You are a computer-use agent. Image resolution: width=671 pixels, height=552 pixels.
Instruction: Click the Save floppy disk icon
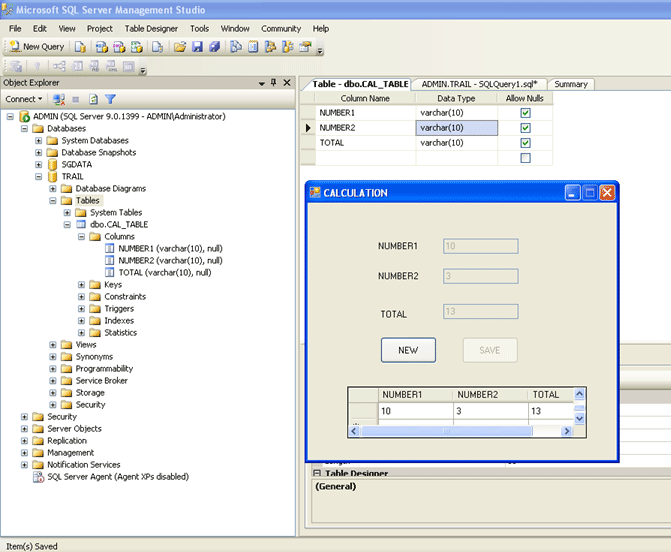(197, 47)
